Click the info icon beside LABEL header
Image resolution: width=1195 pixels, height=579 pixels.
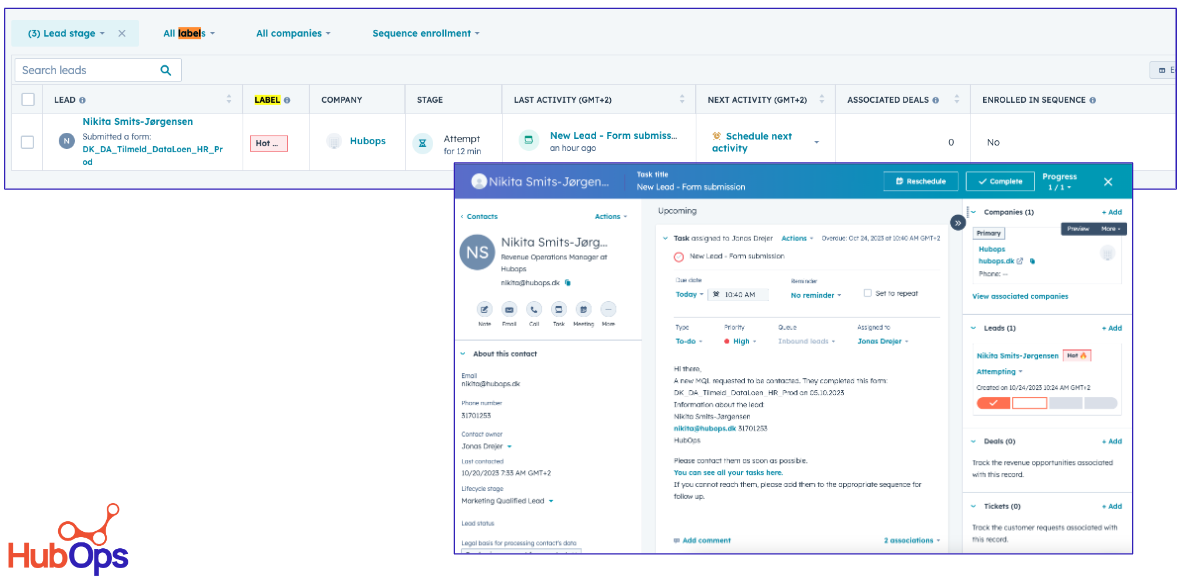tap(287, 100)
